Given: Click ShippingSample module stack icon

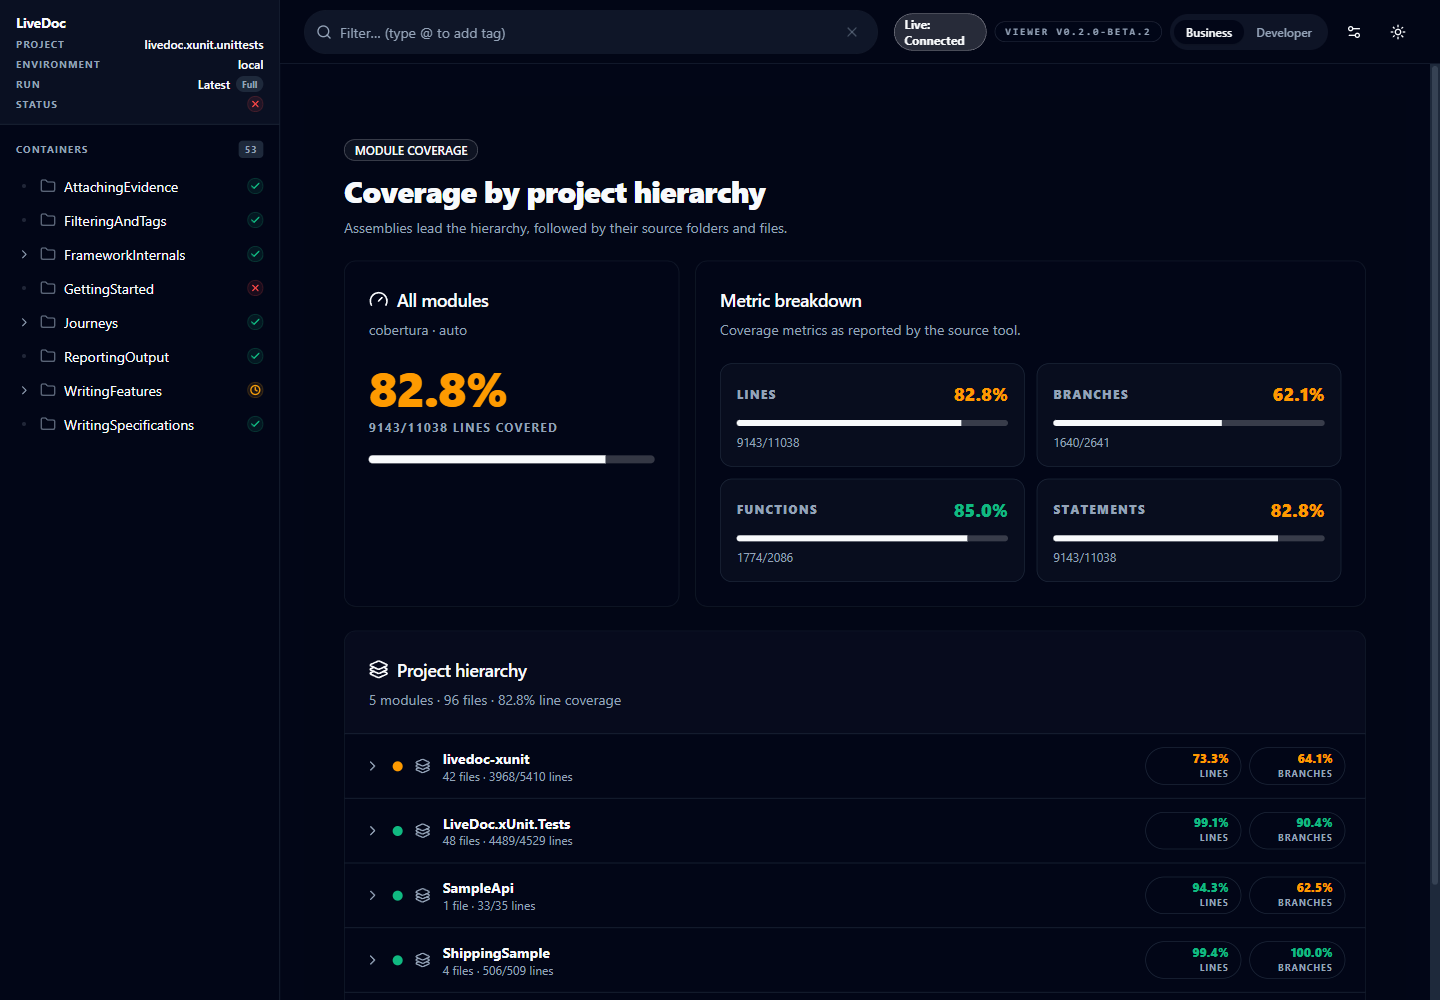Looking at the screenshot, I should click(423, 960).
